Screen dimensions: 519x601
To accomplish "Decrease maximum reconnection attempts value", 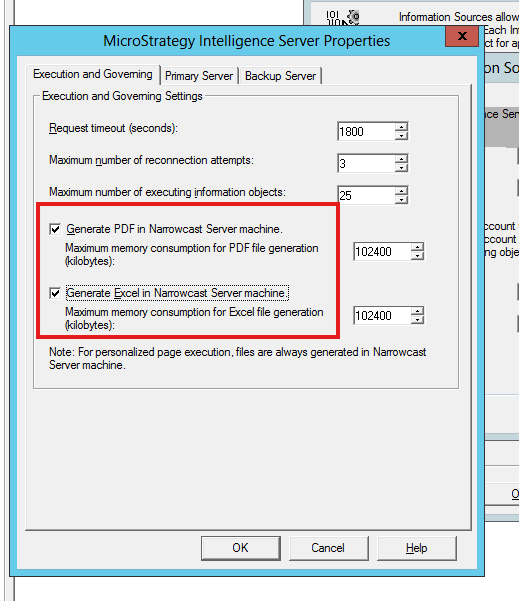I will [x=401, y=167].
